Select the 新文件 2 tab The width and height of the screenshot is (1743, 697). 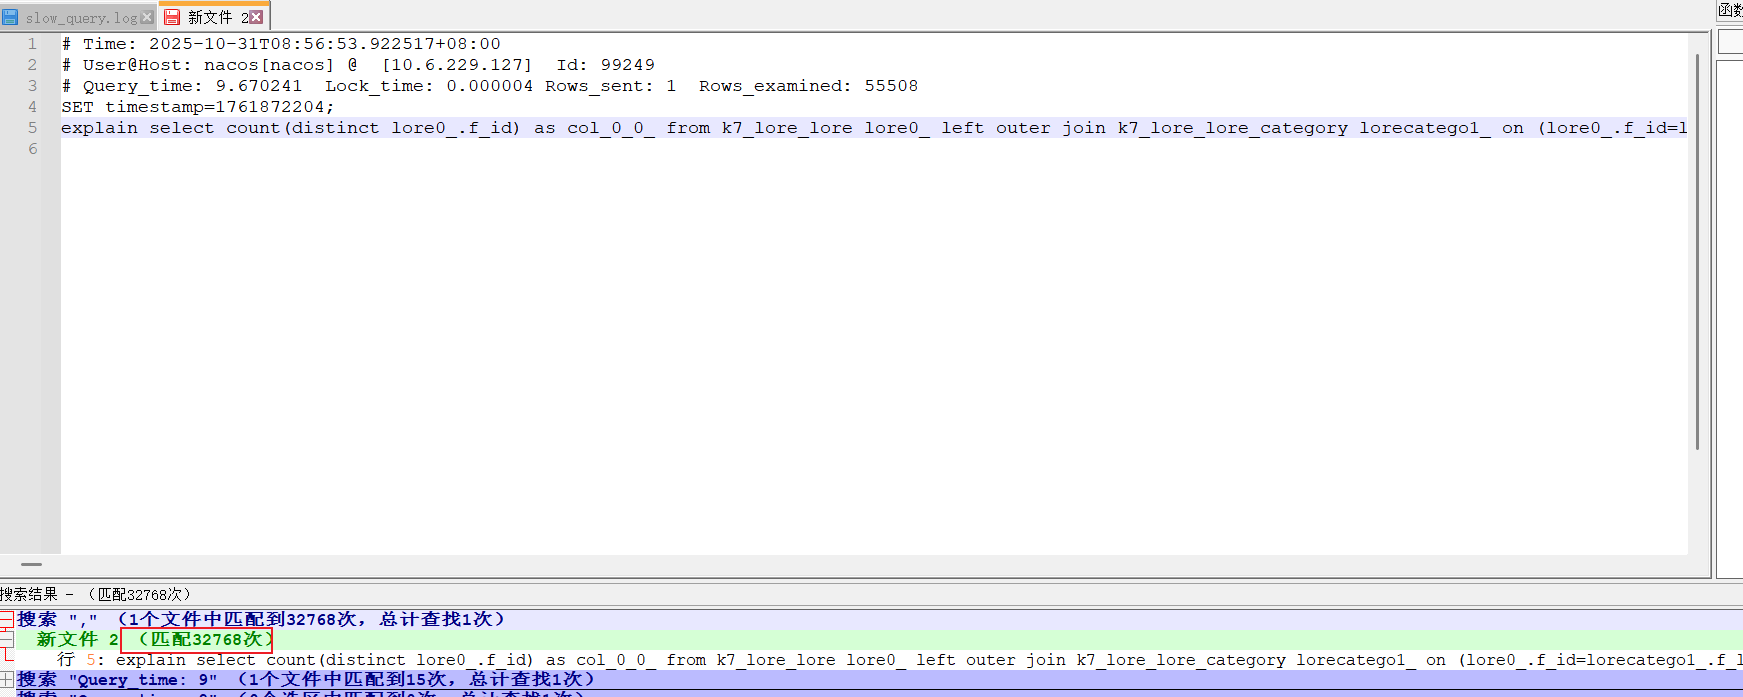pos(210,17)
